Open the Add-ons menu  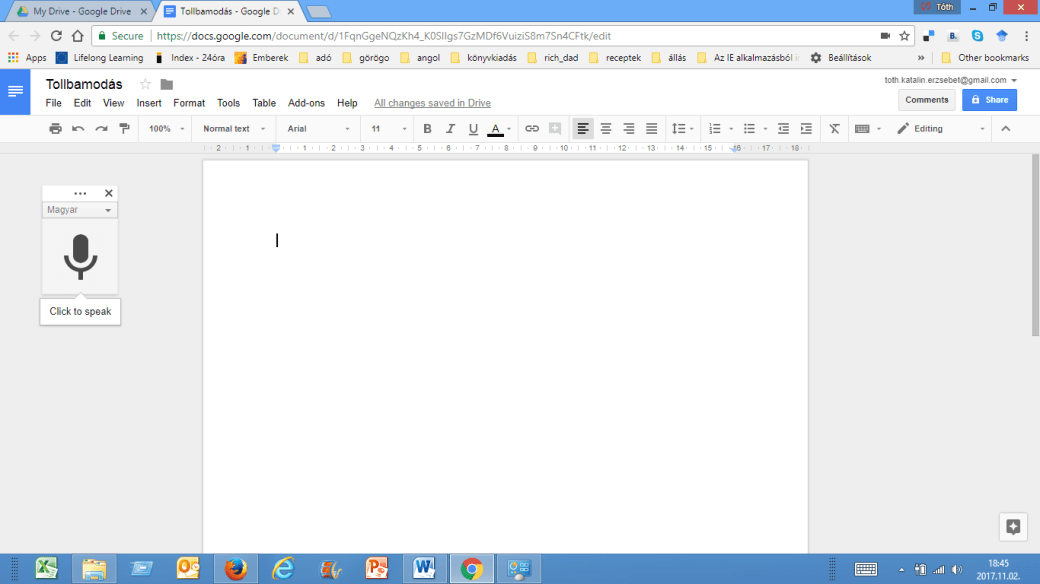[306, 103]
